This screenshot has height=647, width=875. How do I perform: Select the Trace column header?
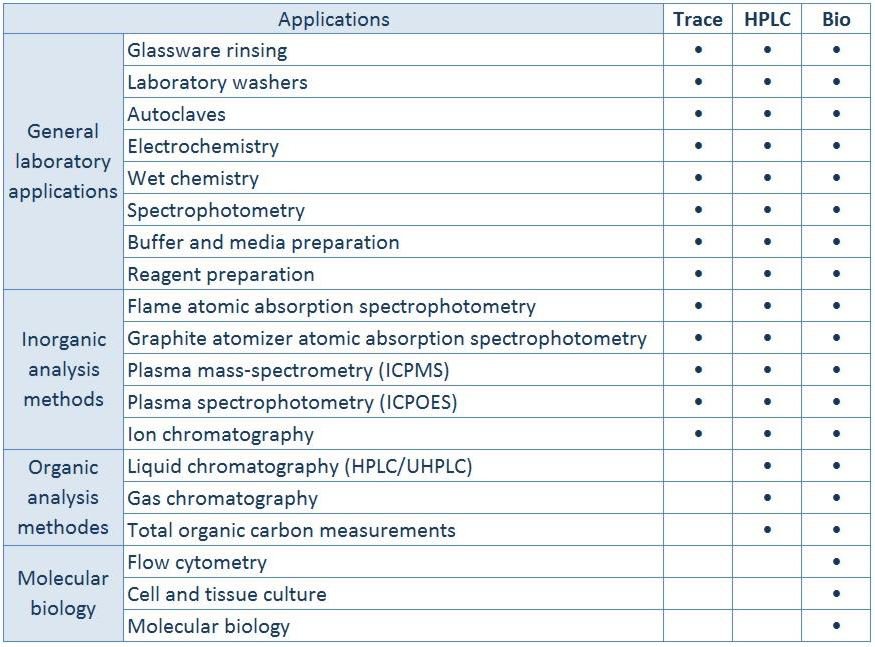click(698, 20)
